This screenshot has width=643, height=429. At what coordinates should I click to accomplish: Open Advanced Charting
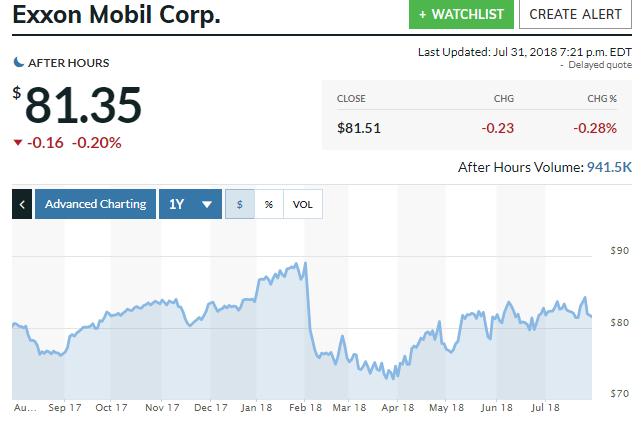tap(96, 204)
